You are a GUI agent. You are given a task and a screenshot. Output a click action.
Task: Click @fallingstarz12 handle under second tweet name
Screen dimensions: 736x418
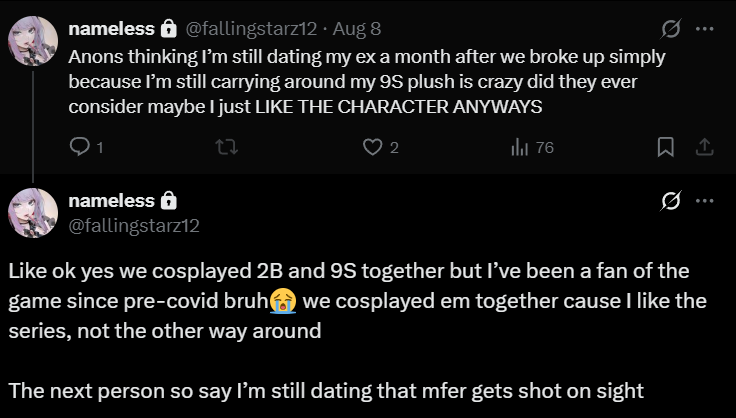133,225
